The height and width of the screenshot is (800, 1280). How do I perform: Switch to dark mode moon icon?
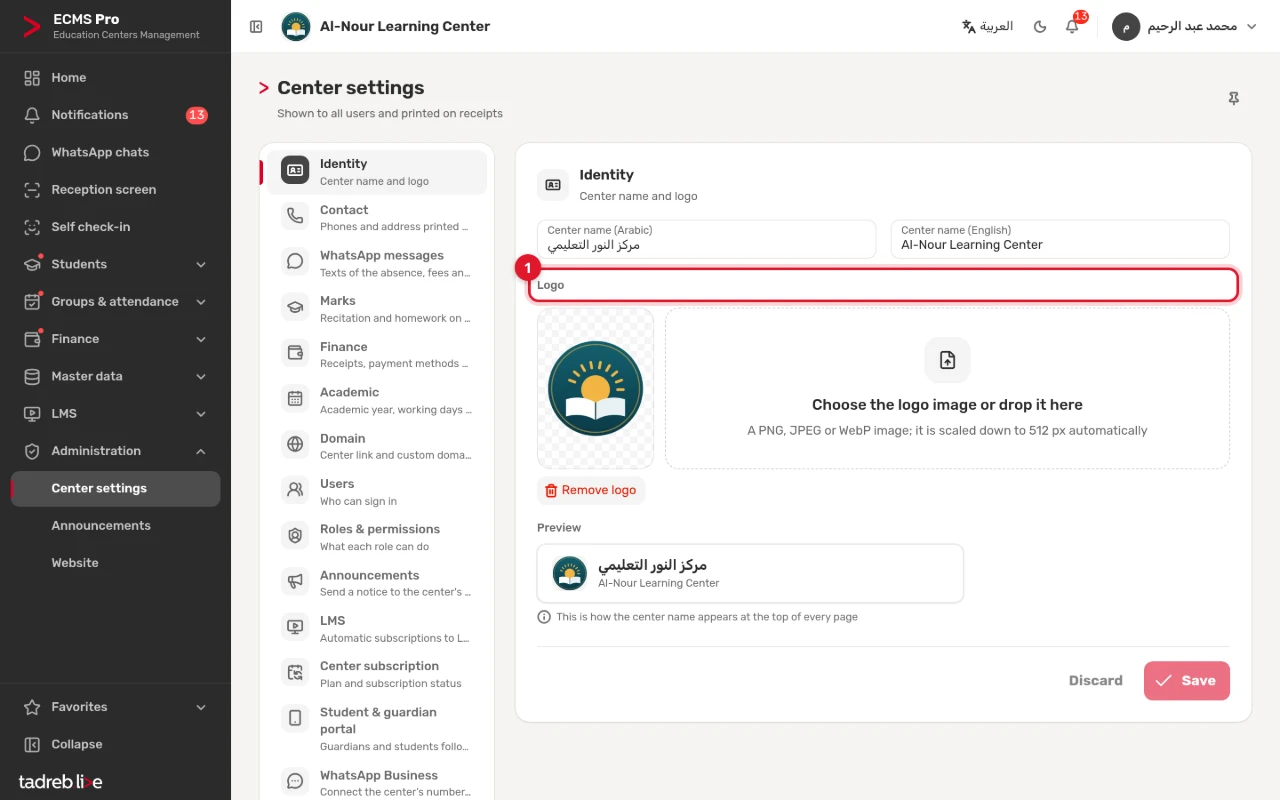(x=1040, y=27)
